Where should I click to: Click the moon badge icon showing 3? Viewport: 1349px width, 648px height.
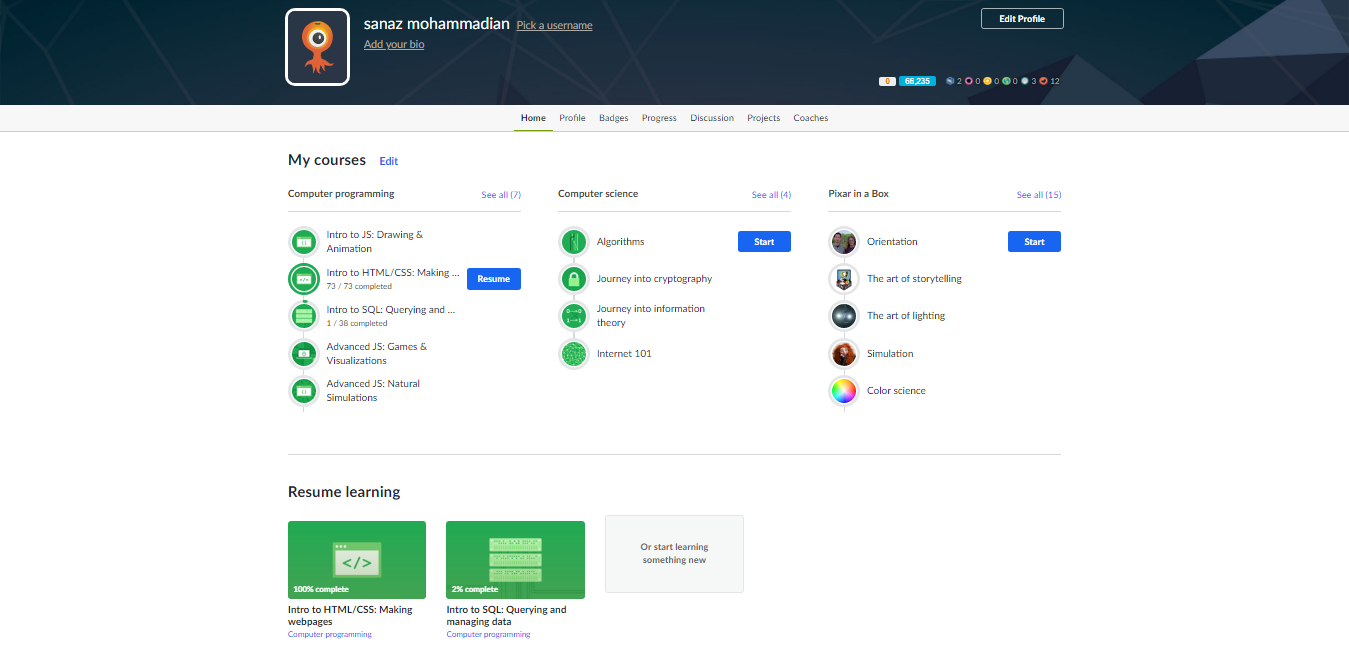[x=1025, y=81]
